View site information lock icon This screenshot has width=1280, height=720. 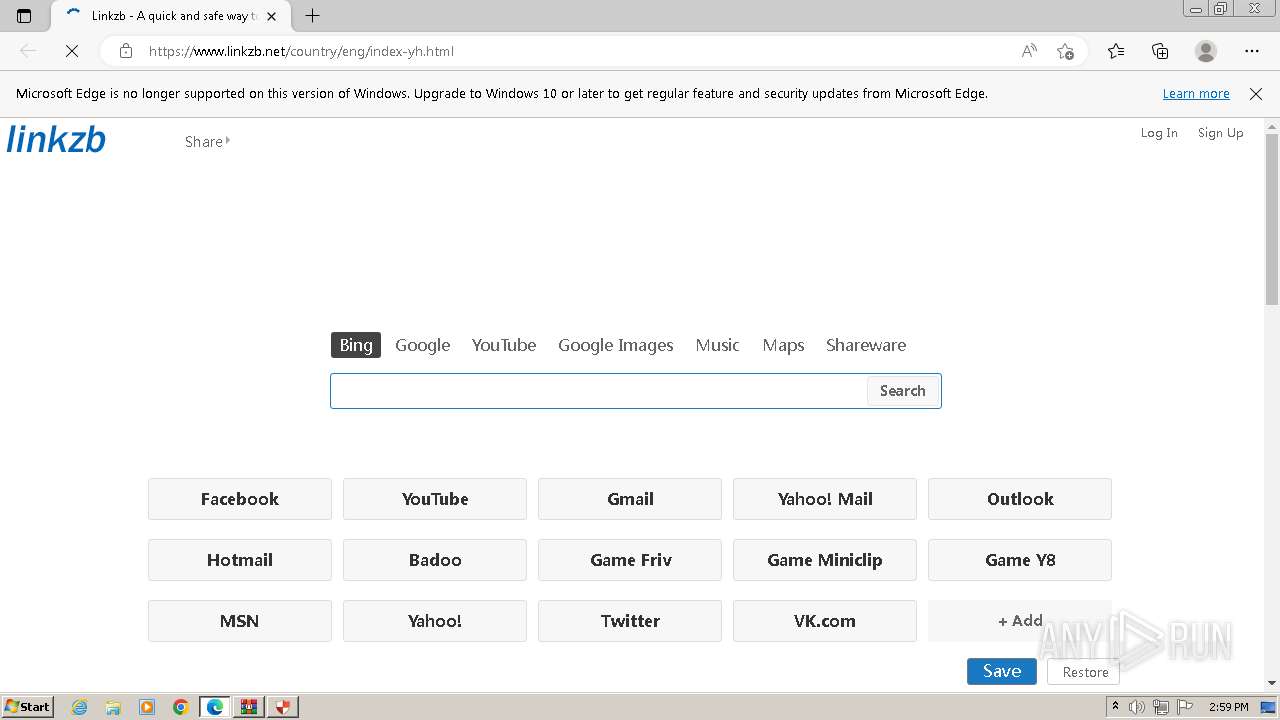pos(125,51)
